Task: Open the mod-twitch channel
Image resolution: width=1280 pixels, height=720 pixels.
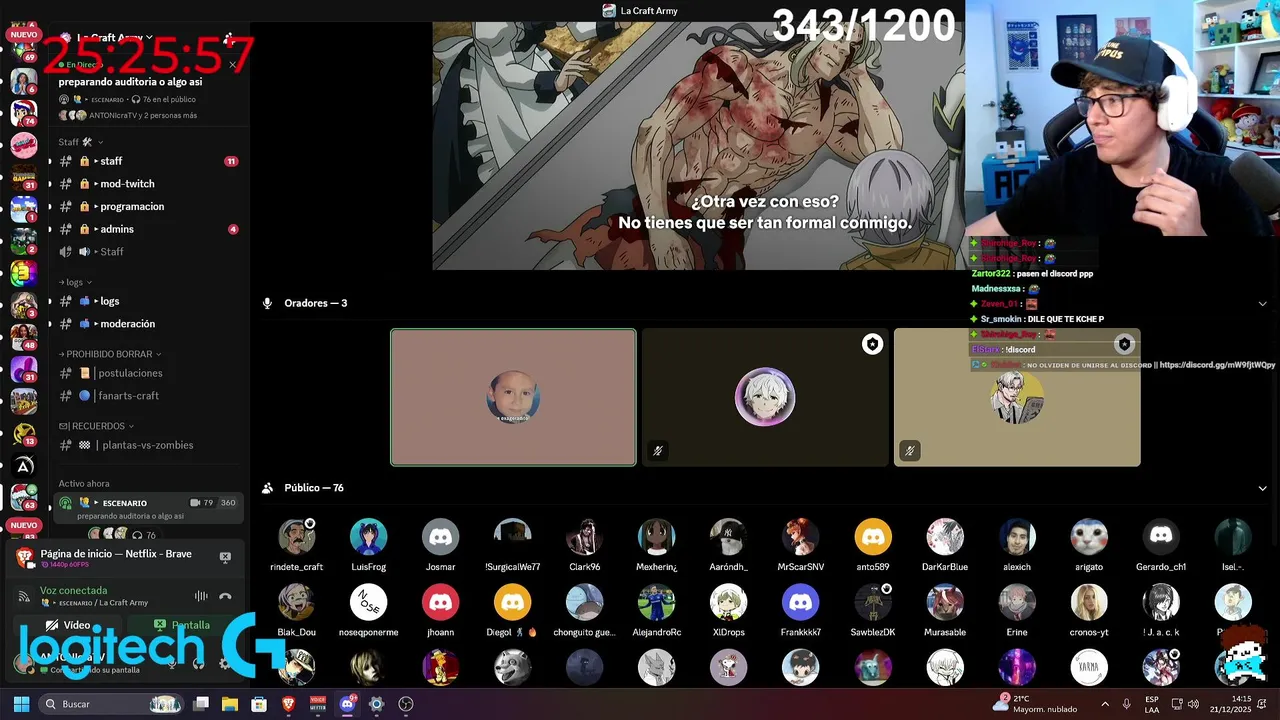Action: (x=147, y=184)
